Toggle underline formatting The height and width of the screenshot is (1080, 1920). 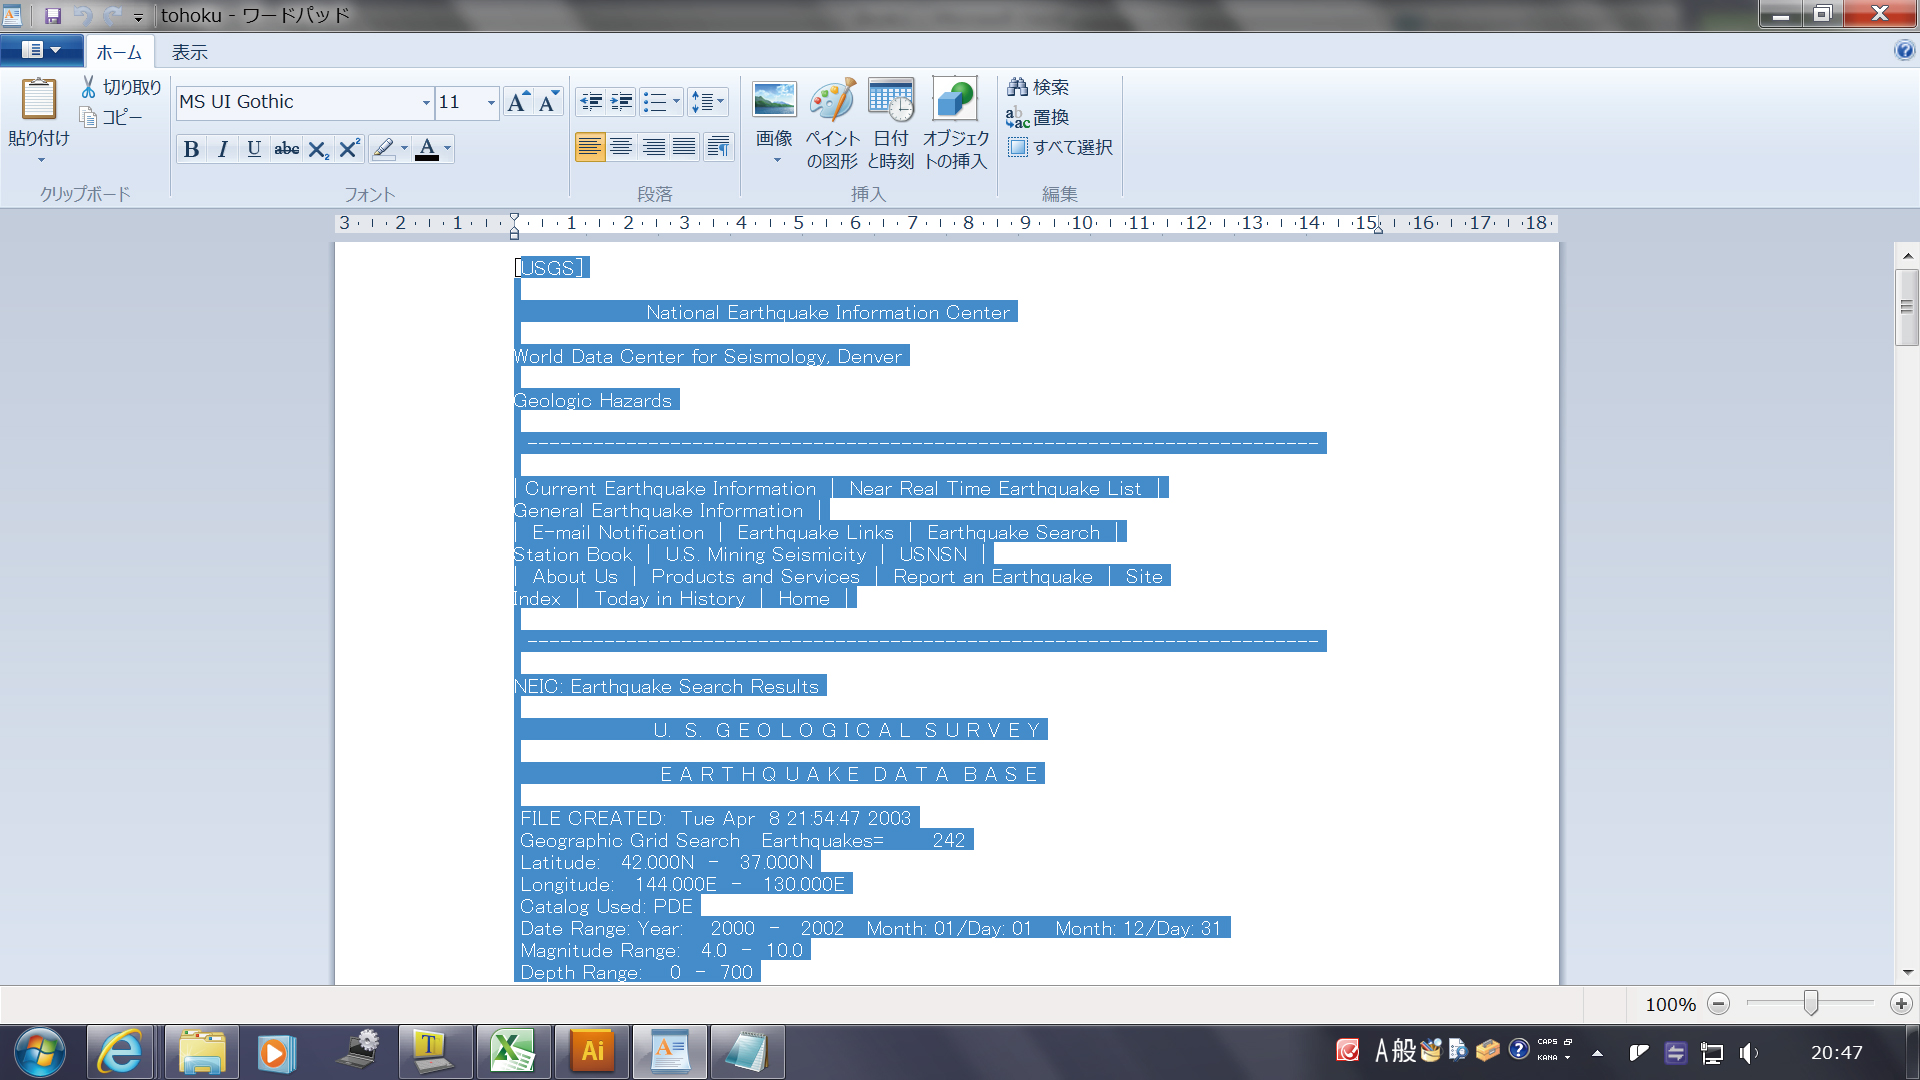254,149
